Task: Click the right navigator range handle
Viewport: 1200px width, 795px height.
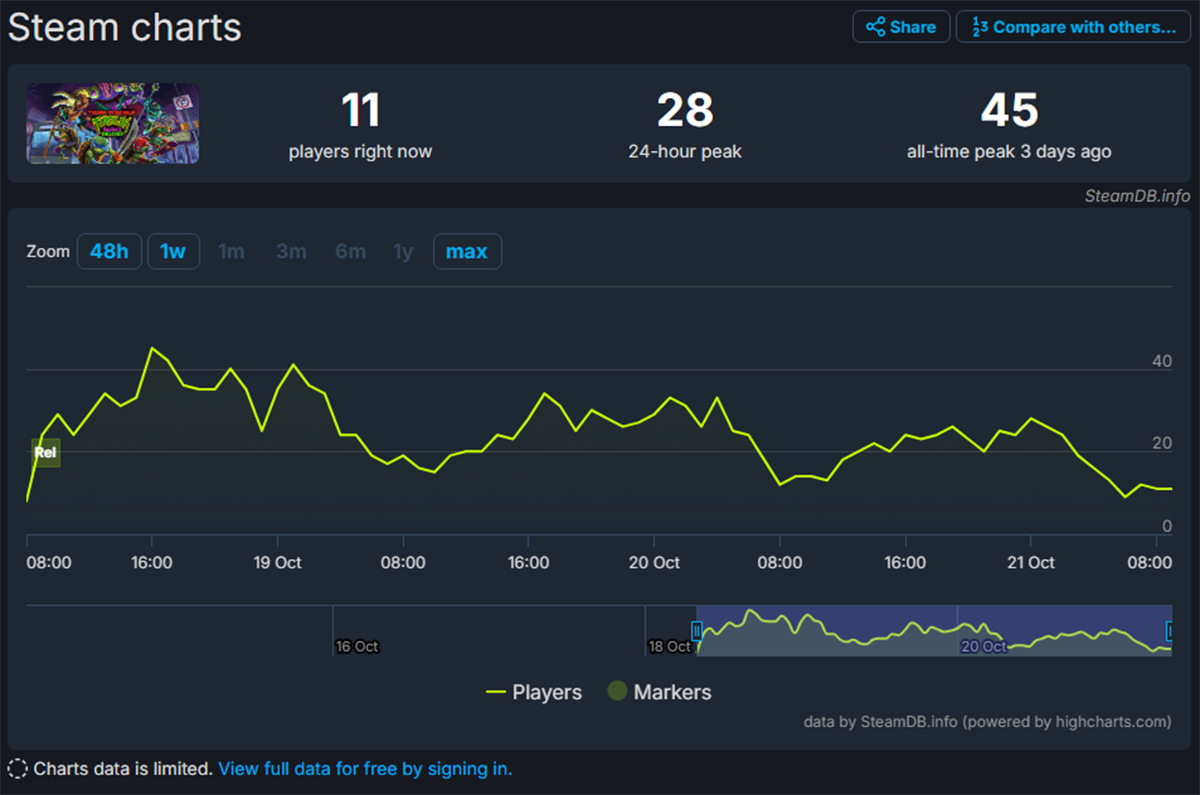Action: (1170, 631)
